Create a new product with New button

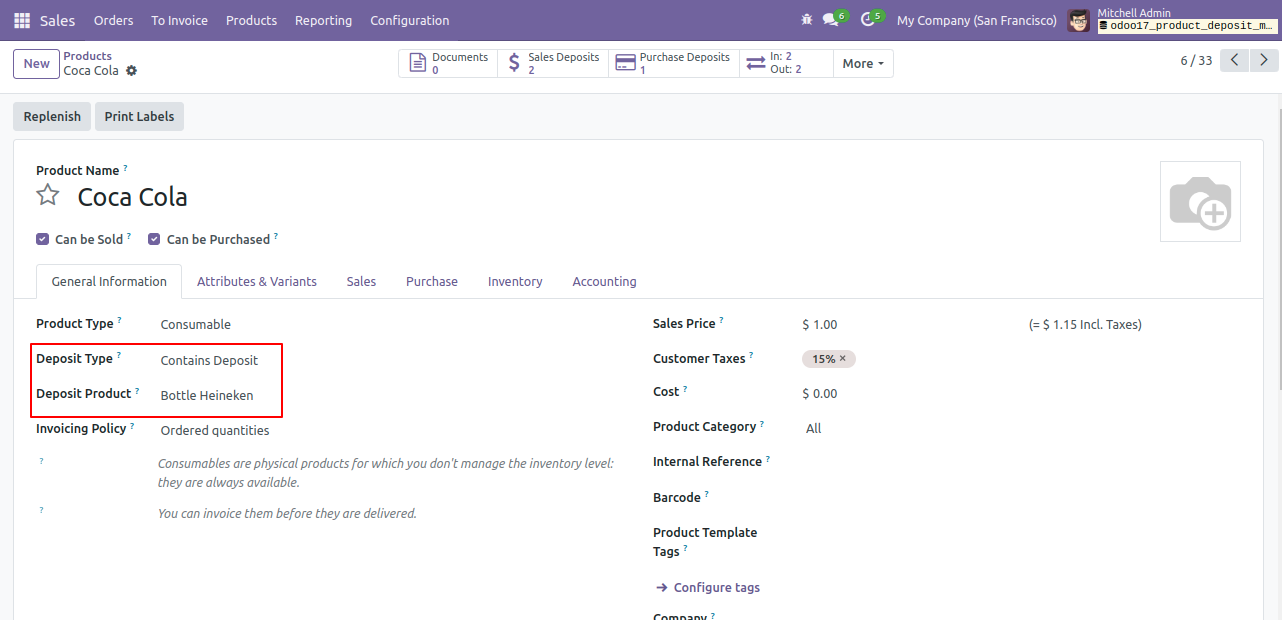pos(36,63)
